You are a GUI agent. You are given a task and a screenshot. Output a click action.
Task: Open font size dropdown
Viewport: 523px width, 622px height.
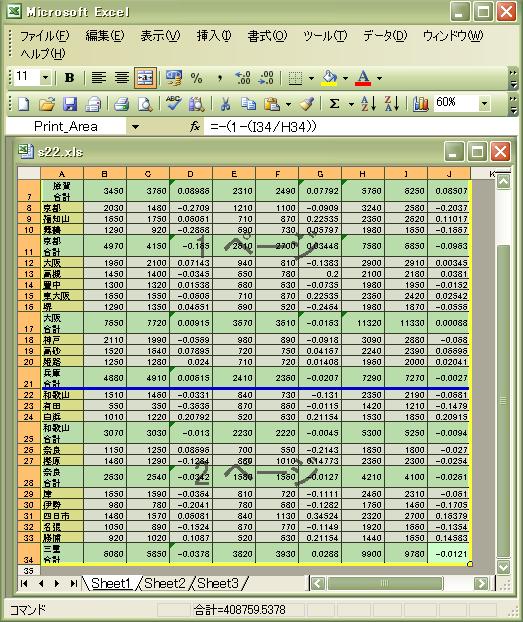45,77
